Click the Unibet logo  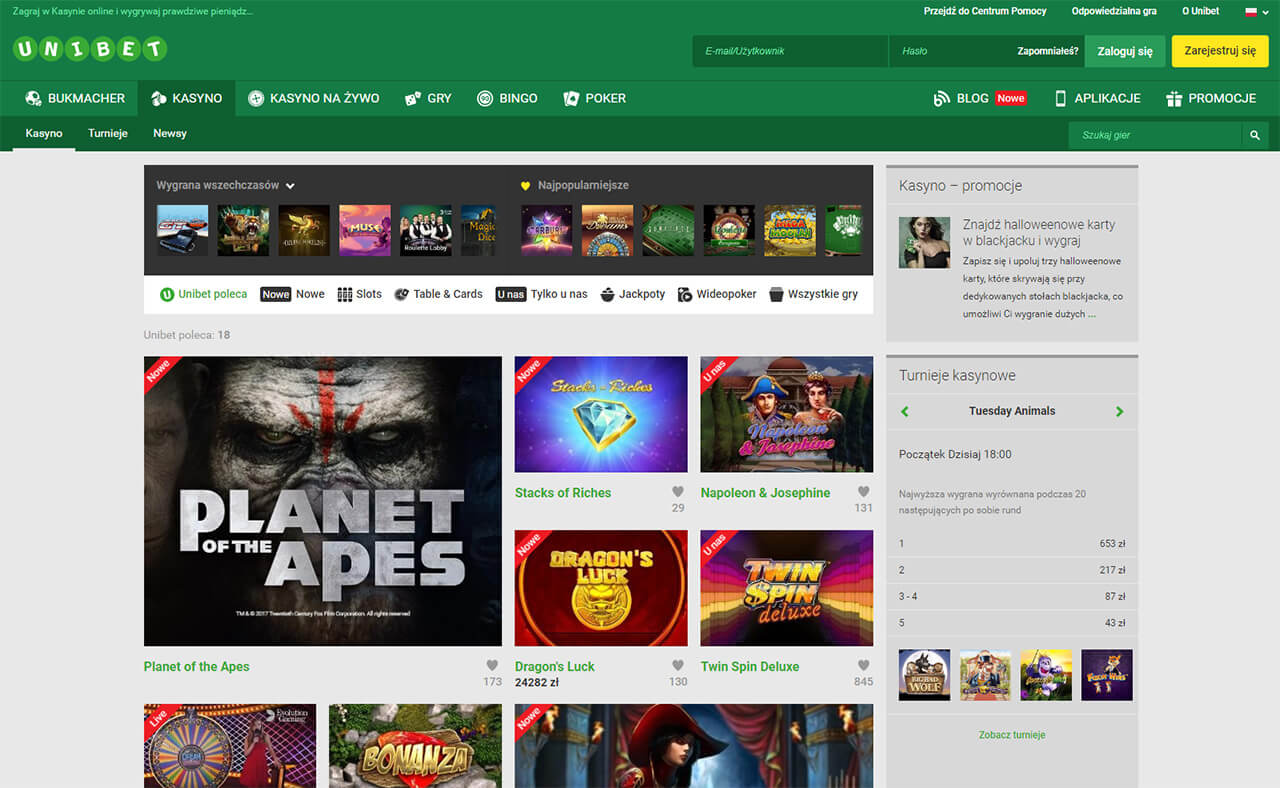point(90,49)
